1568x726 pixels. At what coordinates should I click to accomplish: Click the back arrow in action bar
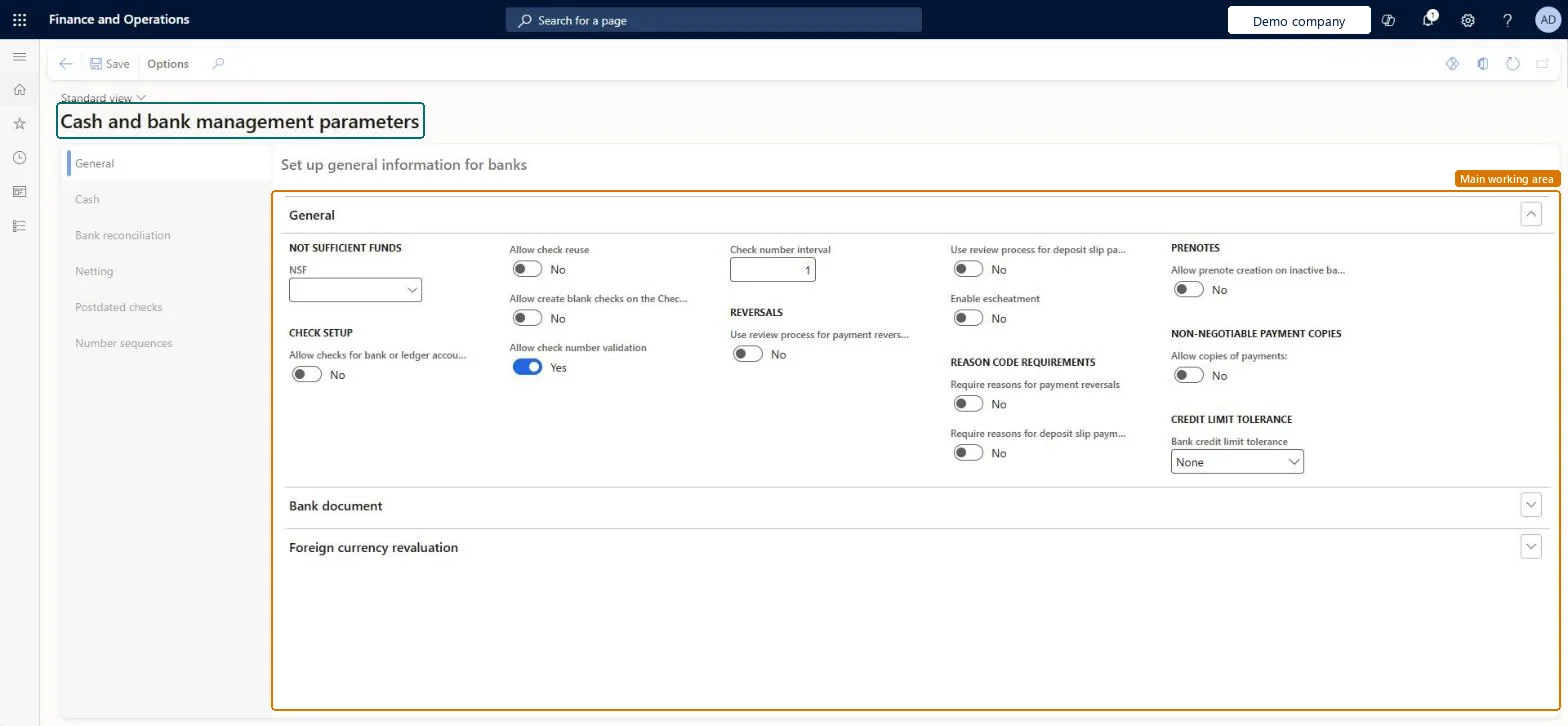click(x=66, y=64)
